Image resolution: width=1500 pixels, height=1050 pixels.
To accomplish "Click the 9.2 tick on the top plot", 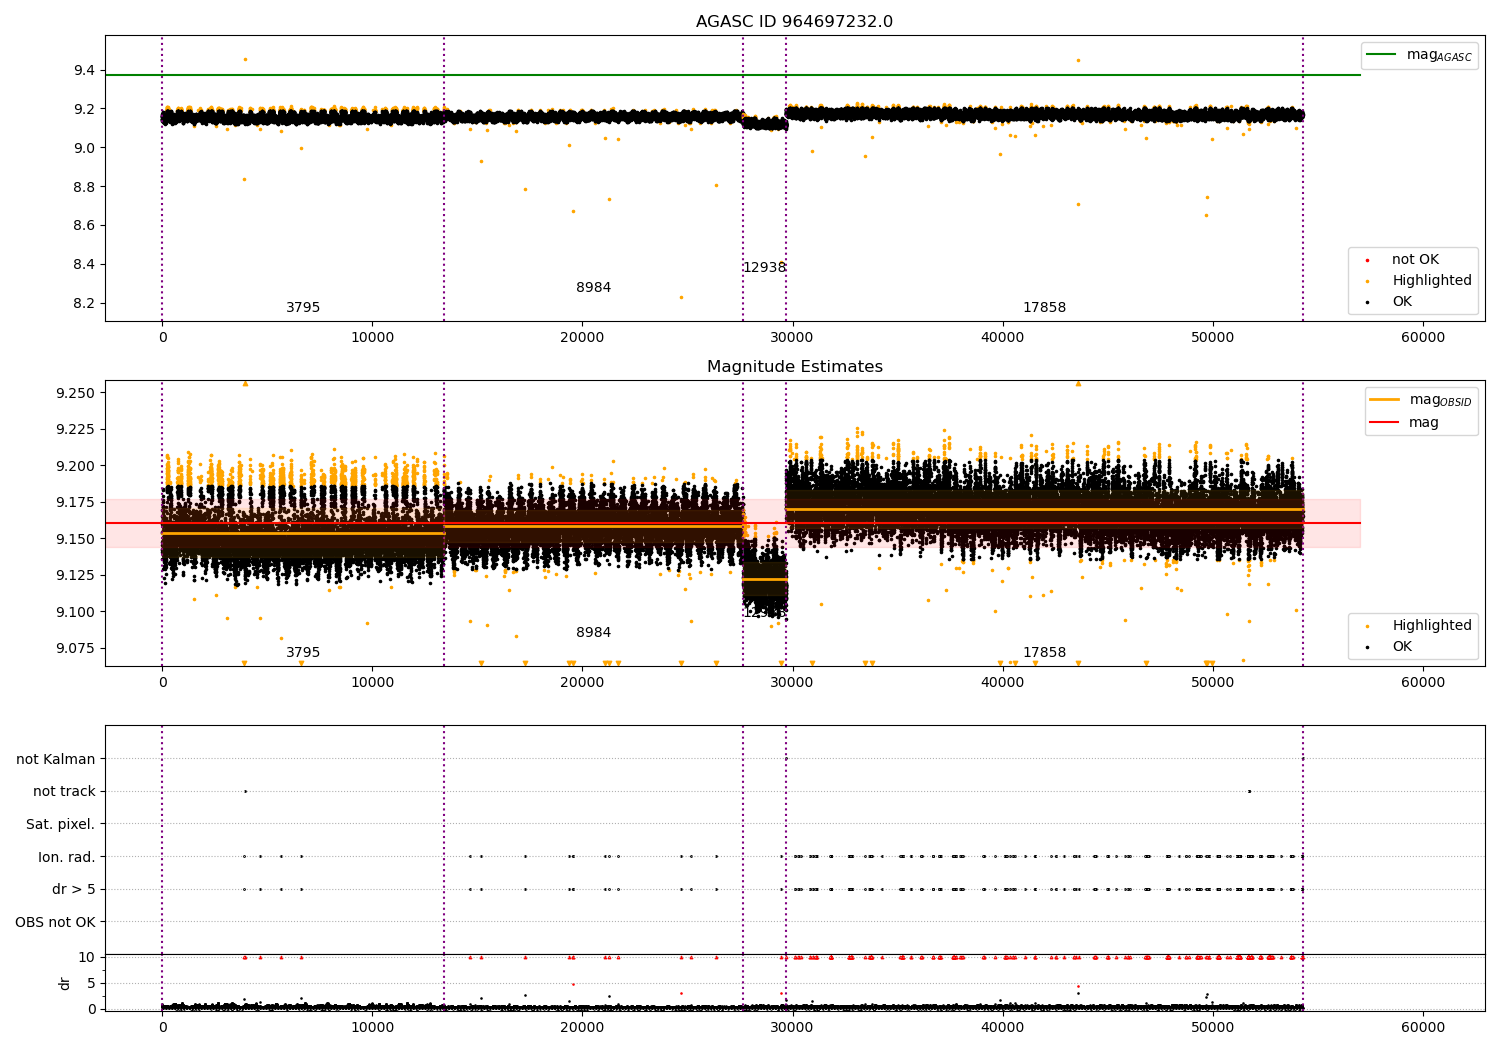I will [84, 109].
